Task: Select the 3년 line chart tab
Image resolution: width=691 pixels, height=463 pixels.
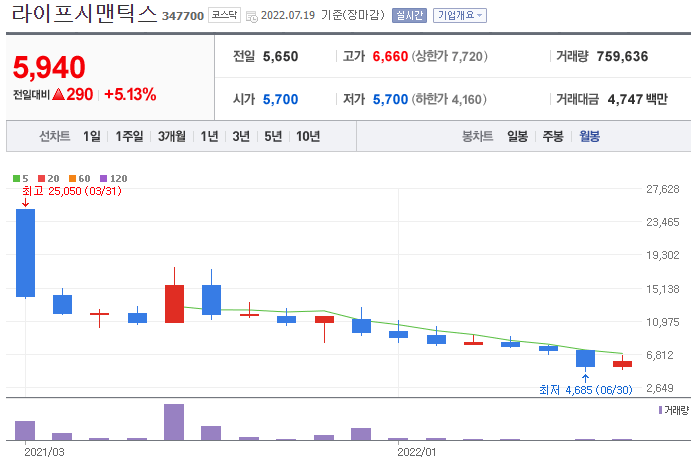Action: pyautogui.click(x=241, y=137)
